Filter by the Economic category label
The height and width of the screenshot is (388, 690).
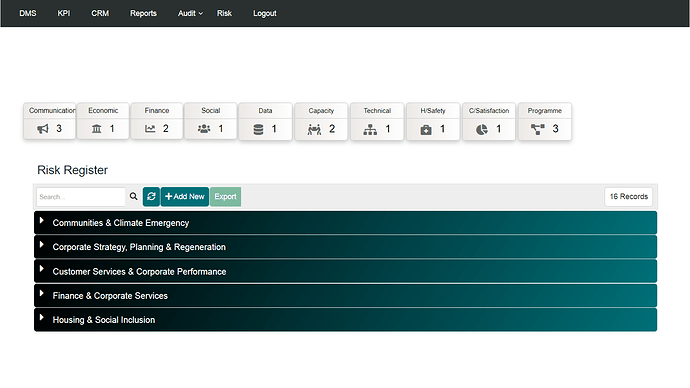coord(103,110)
